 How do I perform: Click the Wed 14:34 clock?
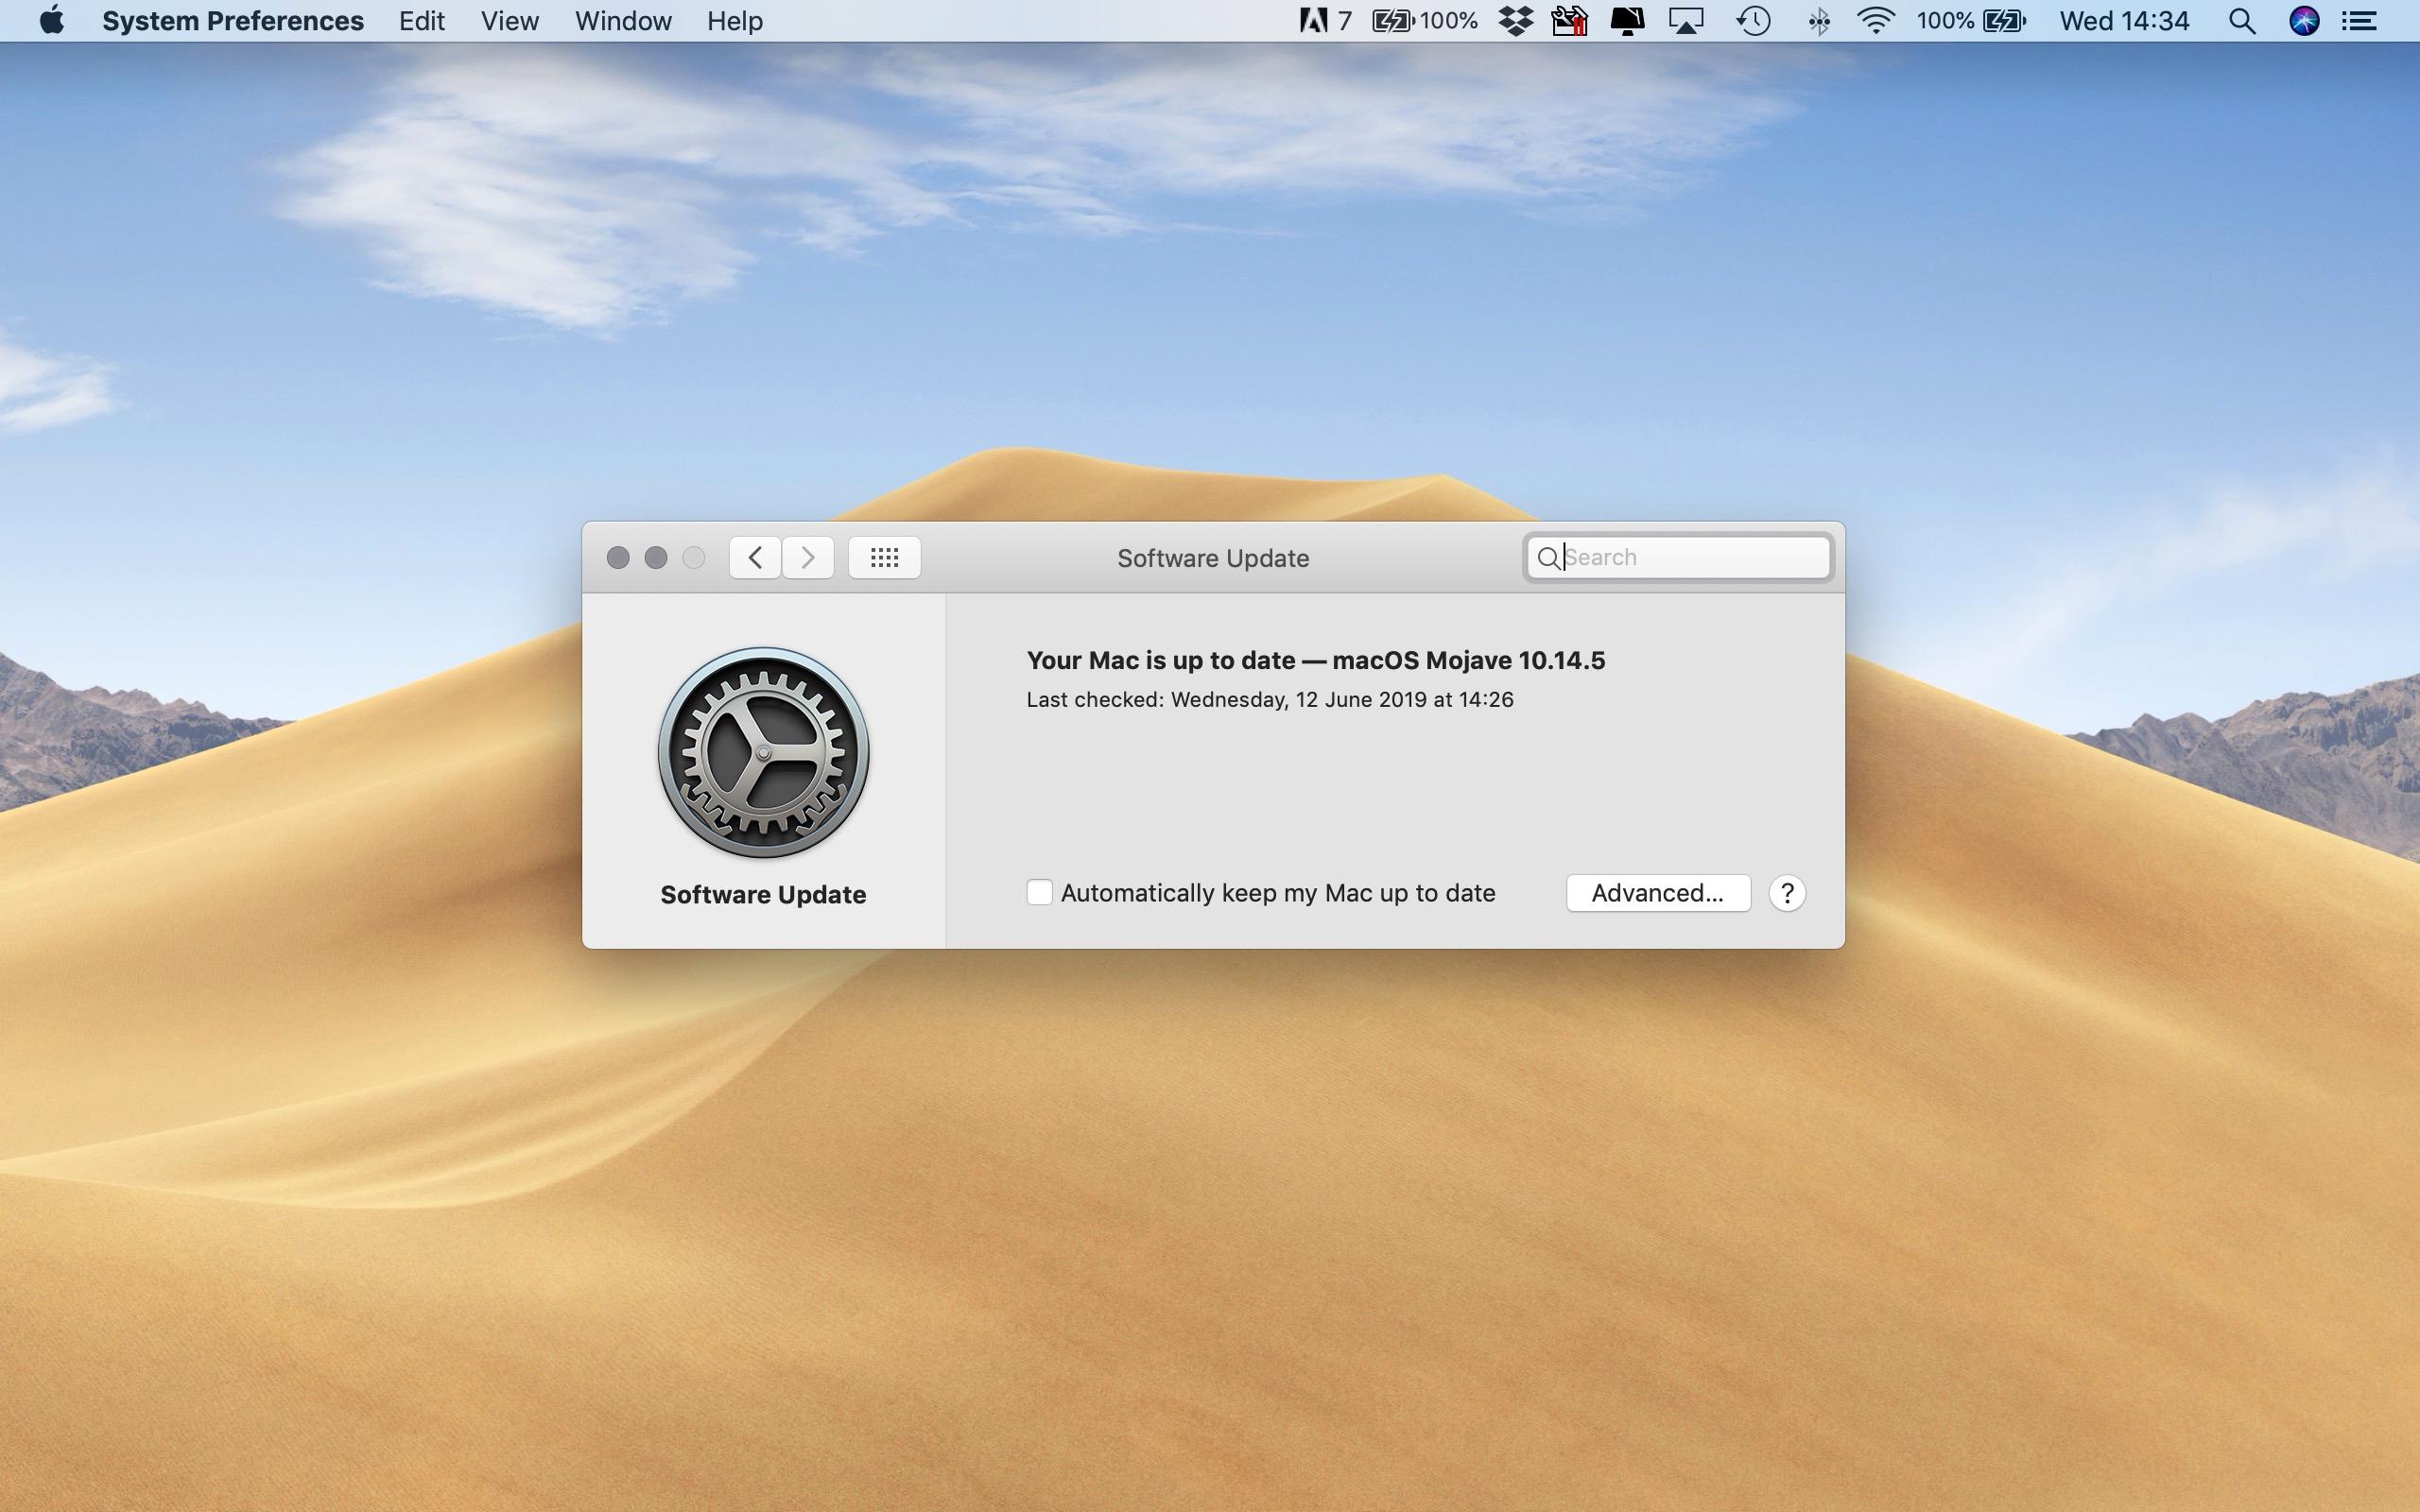[2124, 21]
